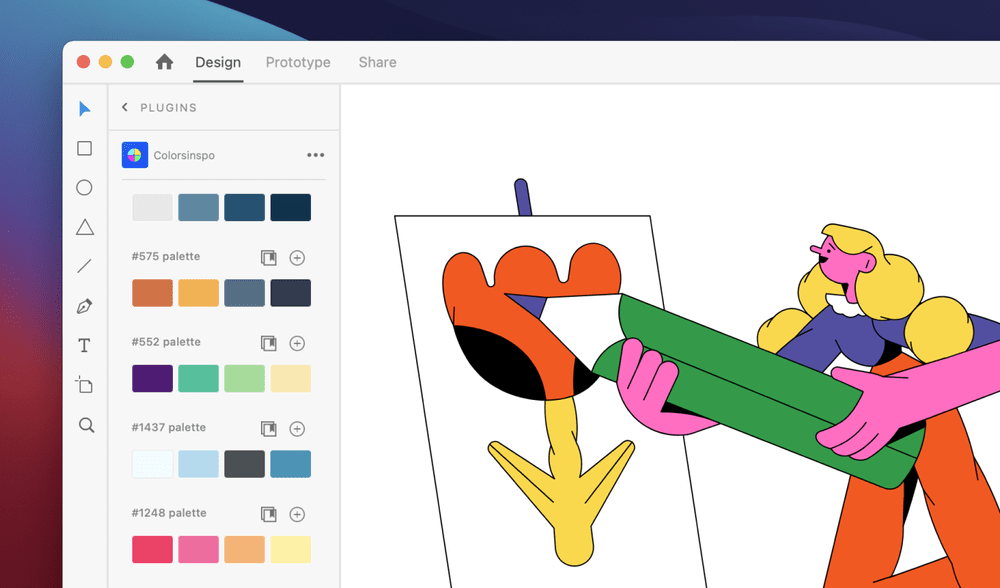This screenshot has width=1000, height=588.
Task: Select the Text tool
Action: click(84, 346)
